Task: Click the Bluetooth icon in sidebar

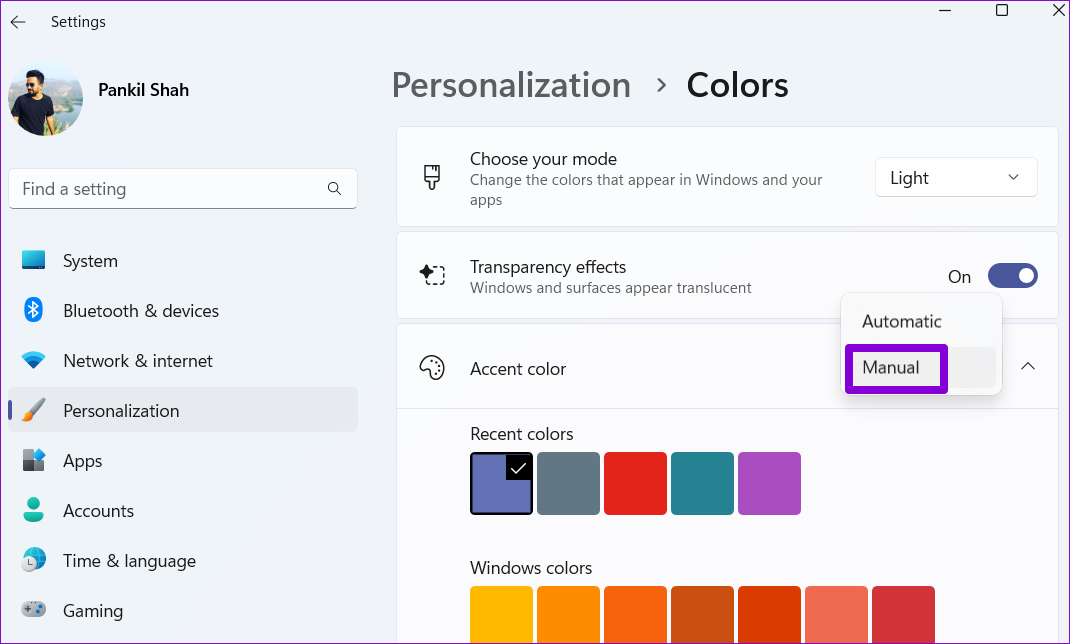Action: (33, 310)
